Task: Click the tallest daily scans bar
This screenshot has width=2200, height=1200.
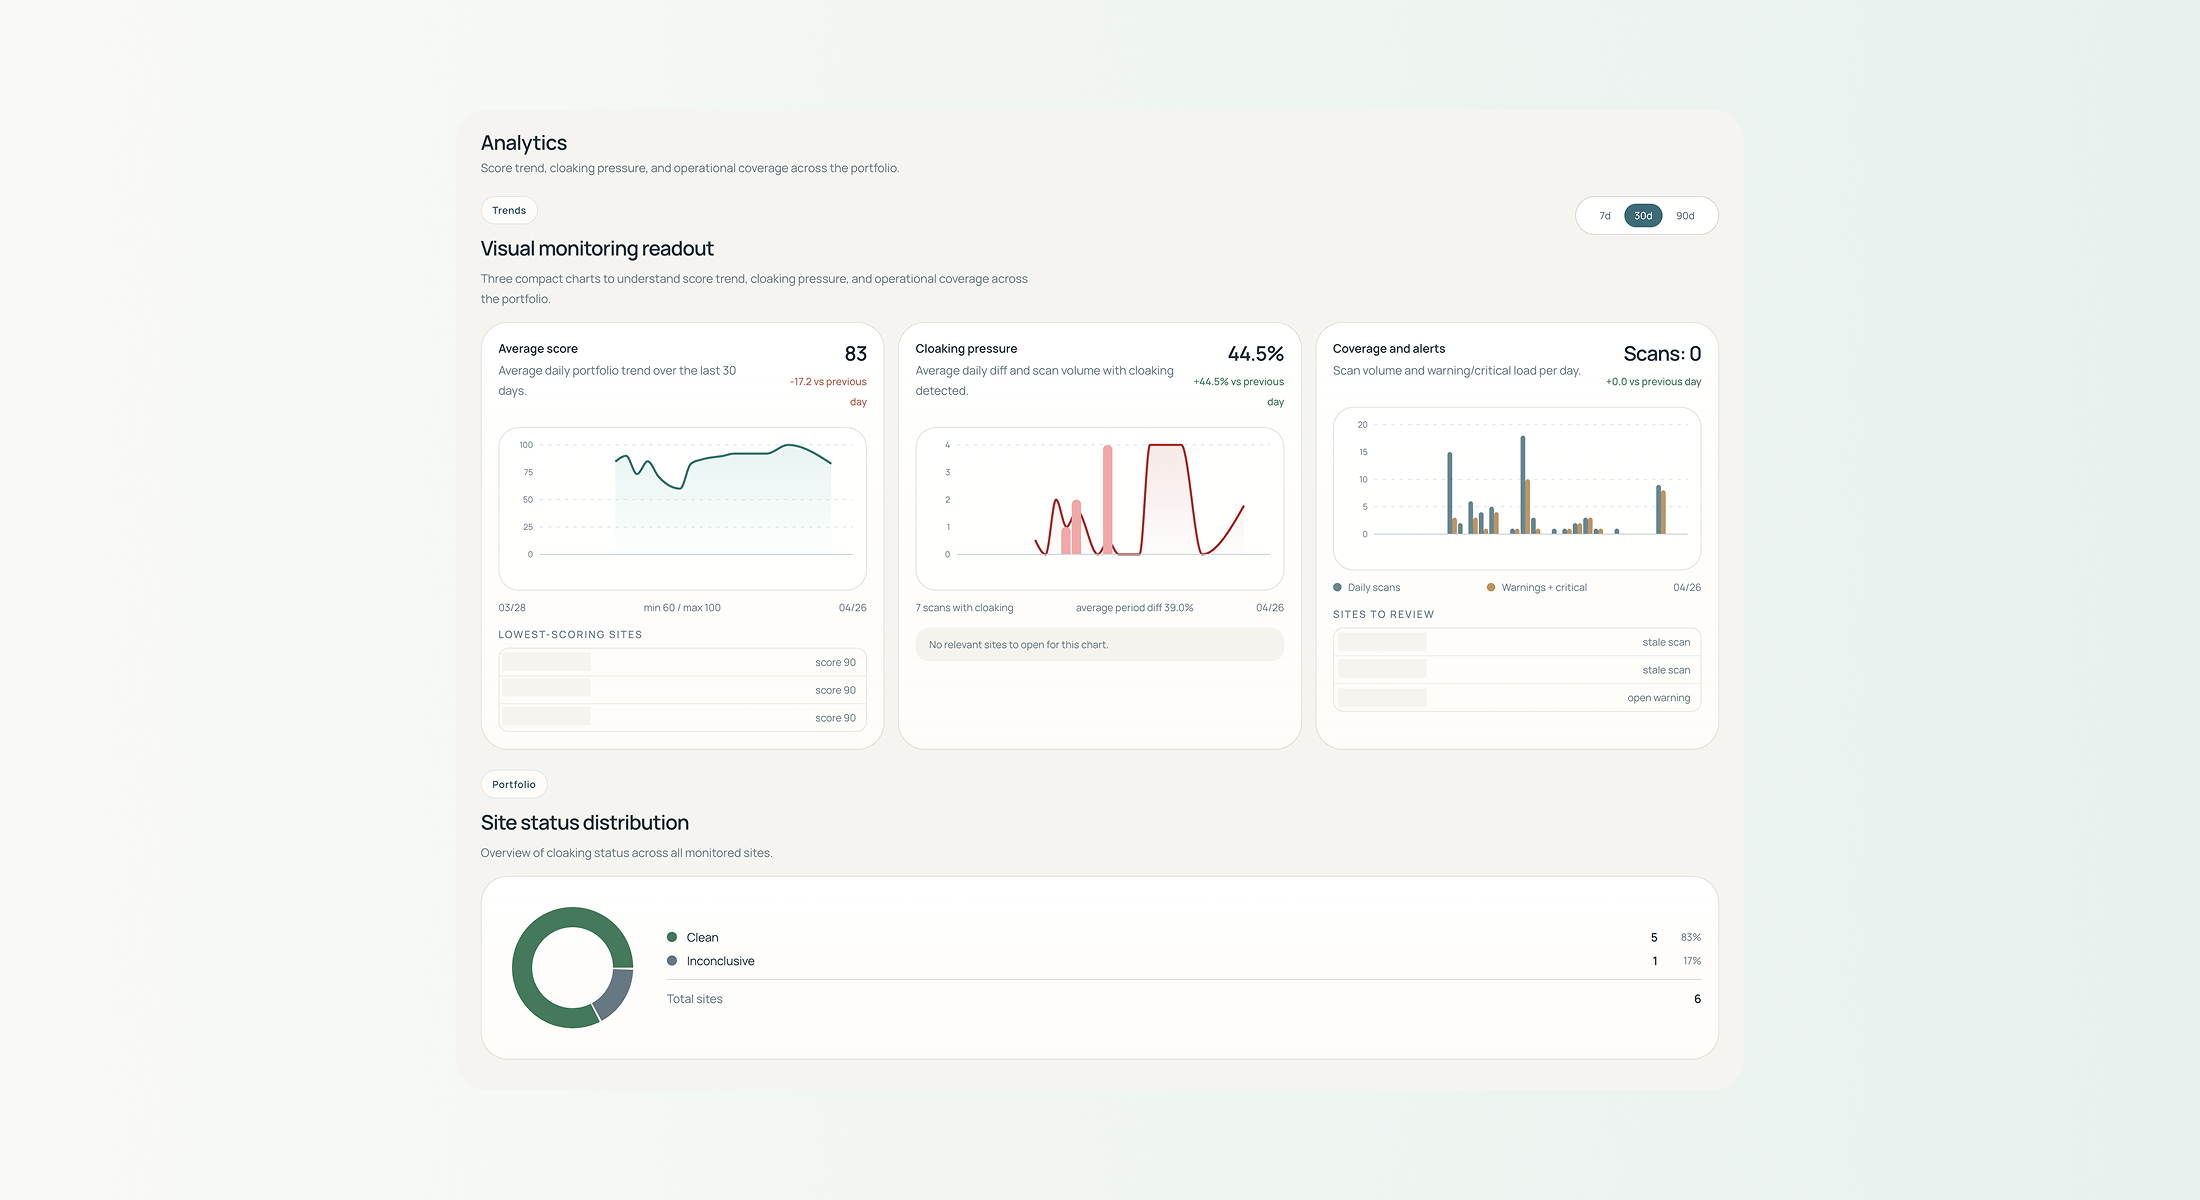Action: [x=1522, y=485]
